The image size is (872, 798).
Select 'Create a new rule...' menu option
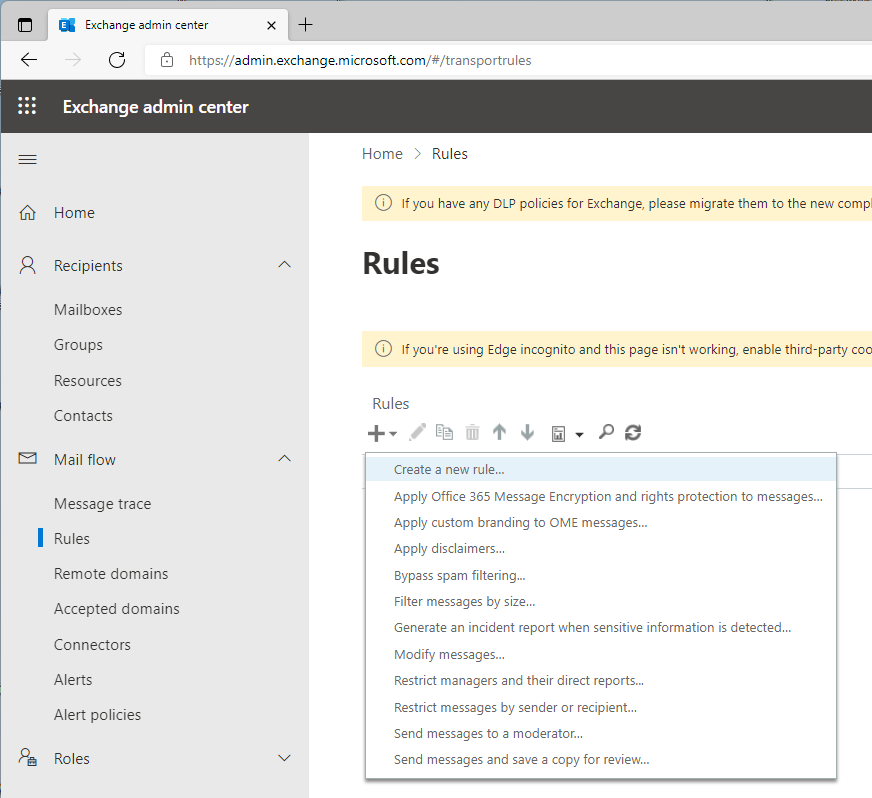point(449,469)
